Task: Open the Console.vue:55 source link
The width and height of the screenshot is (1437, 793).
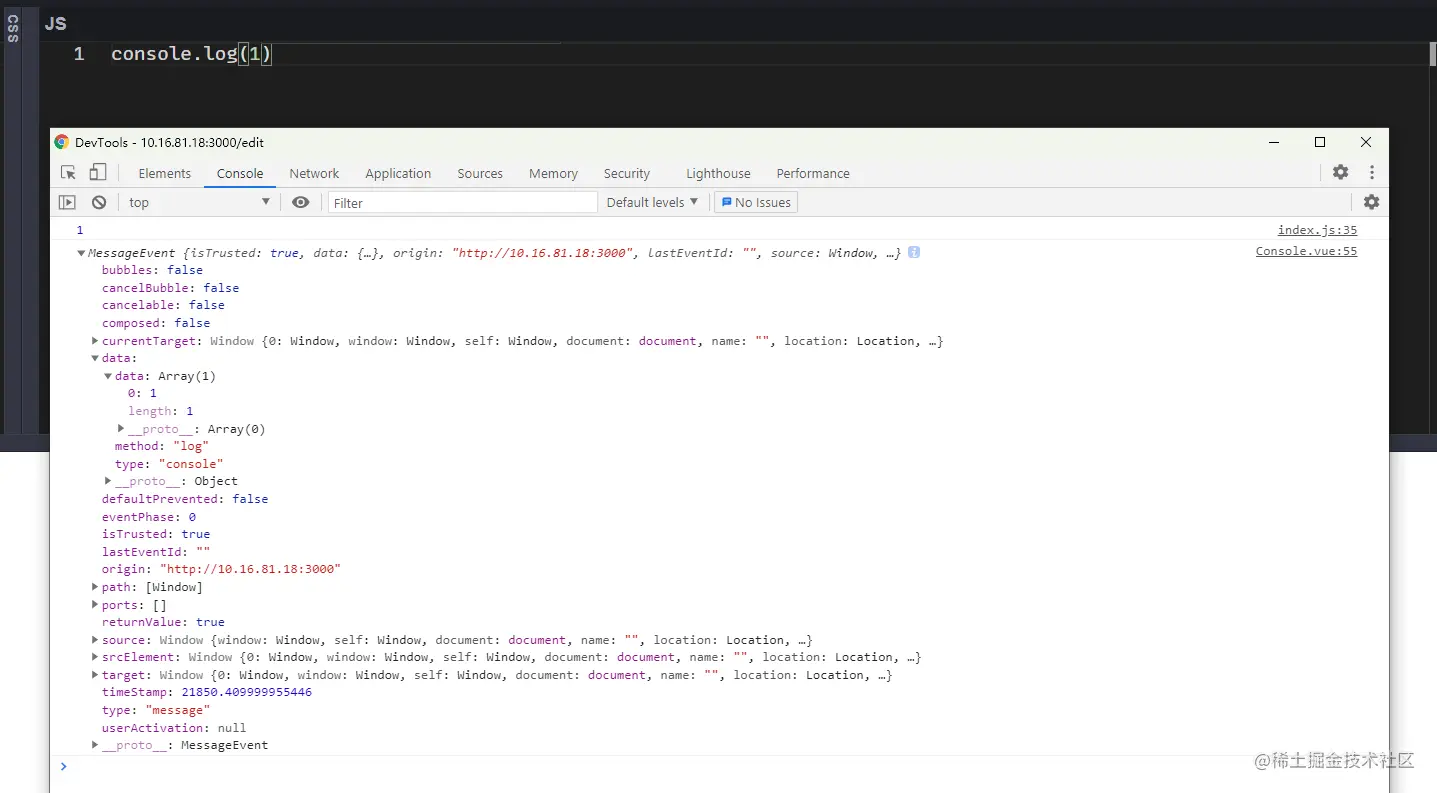Action: [1306, 251]
